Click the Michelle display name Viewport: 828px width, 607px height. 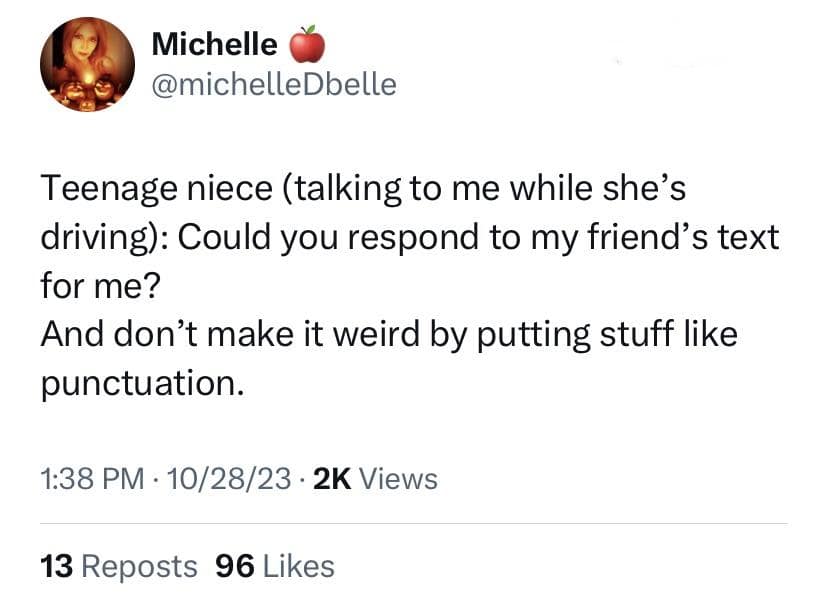215,44
